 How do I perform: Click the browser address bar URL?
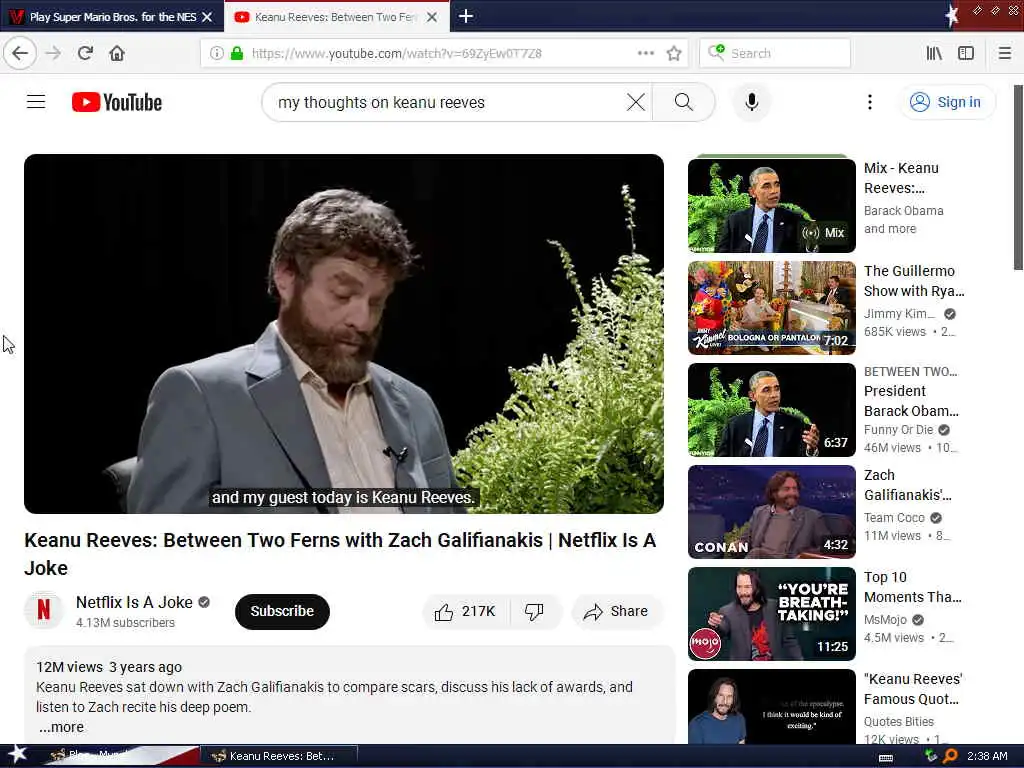coord(396,54)
